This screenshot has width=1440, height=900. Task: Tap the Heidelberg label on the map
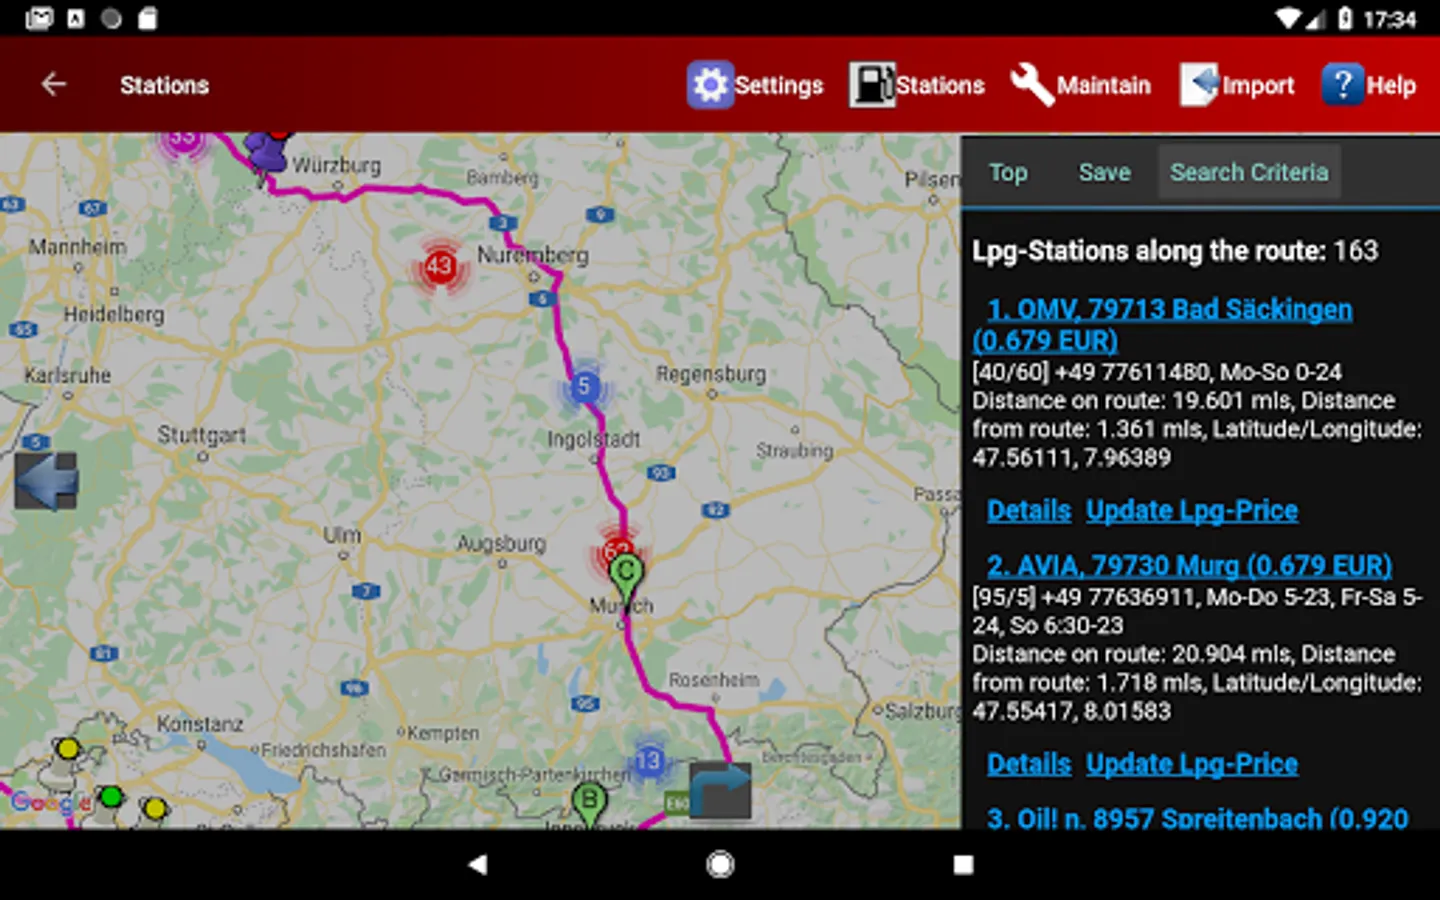tap(113, 314)
